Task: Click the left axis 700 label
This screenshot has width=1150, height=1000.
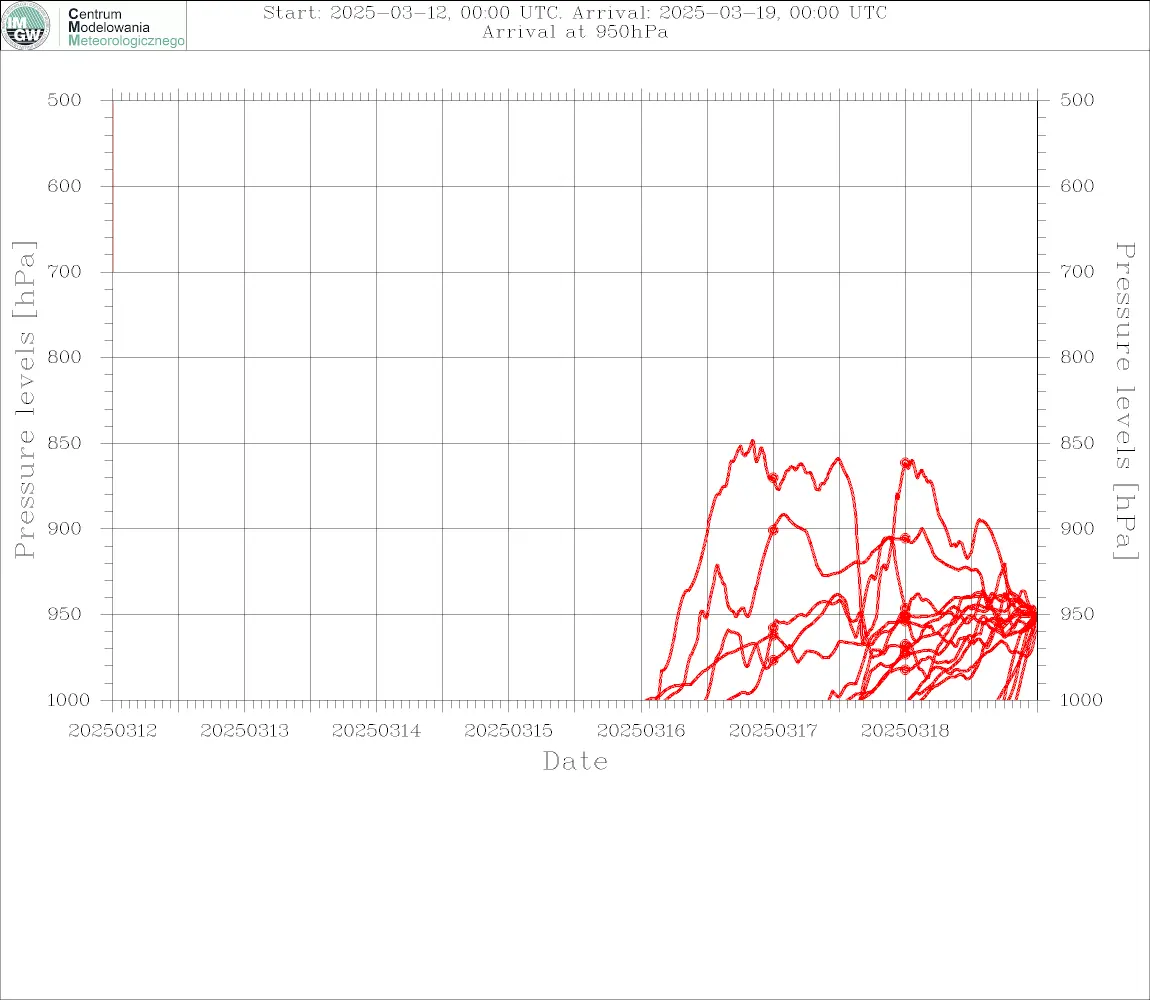Action: coord(65,271)
